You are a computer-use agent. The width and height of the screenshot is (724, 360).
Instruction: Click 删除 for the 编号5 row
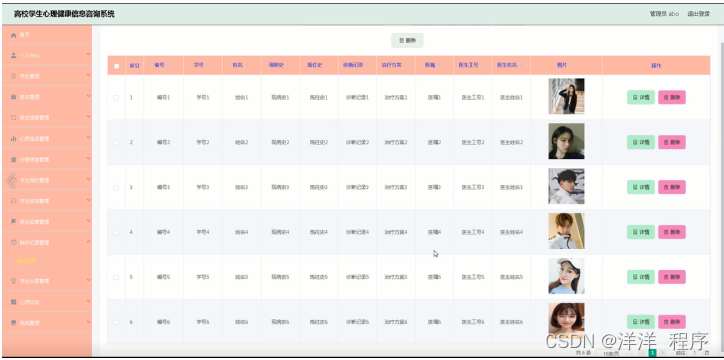(x=672, y=277)
